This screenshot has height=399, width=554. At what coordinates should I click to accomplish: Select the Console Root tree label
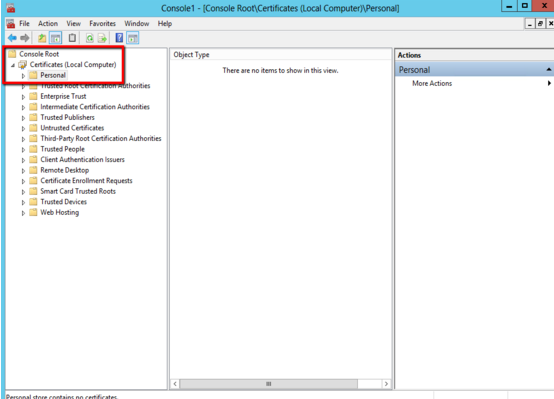tap(39, 54)
